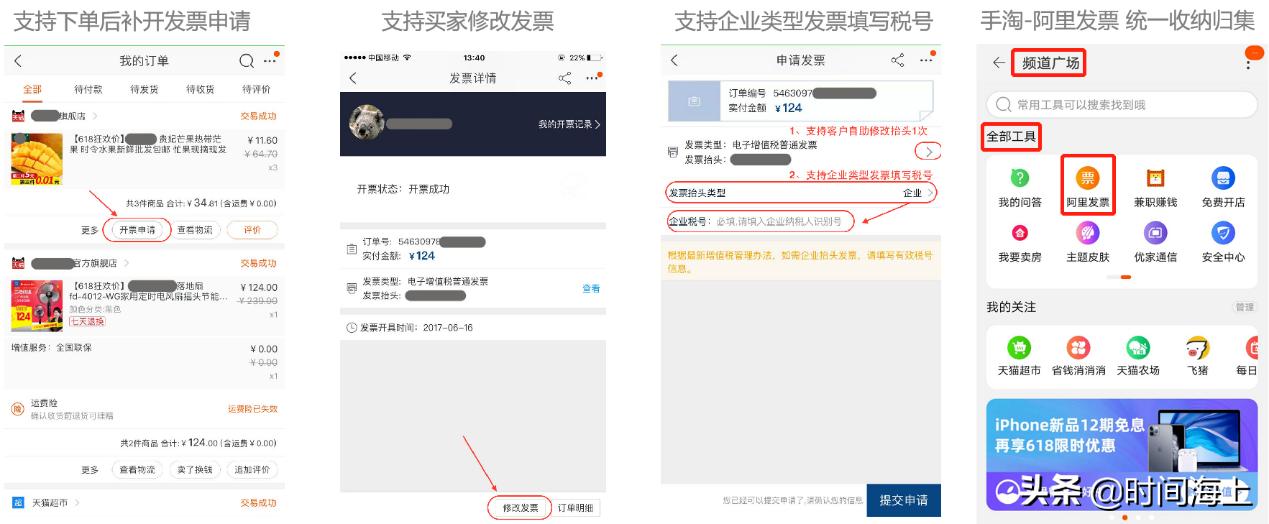Tap the 开票状态：开票成功 text
This screenshot has height=524, width=1269.
click(x=403, y=189)
